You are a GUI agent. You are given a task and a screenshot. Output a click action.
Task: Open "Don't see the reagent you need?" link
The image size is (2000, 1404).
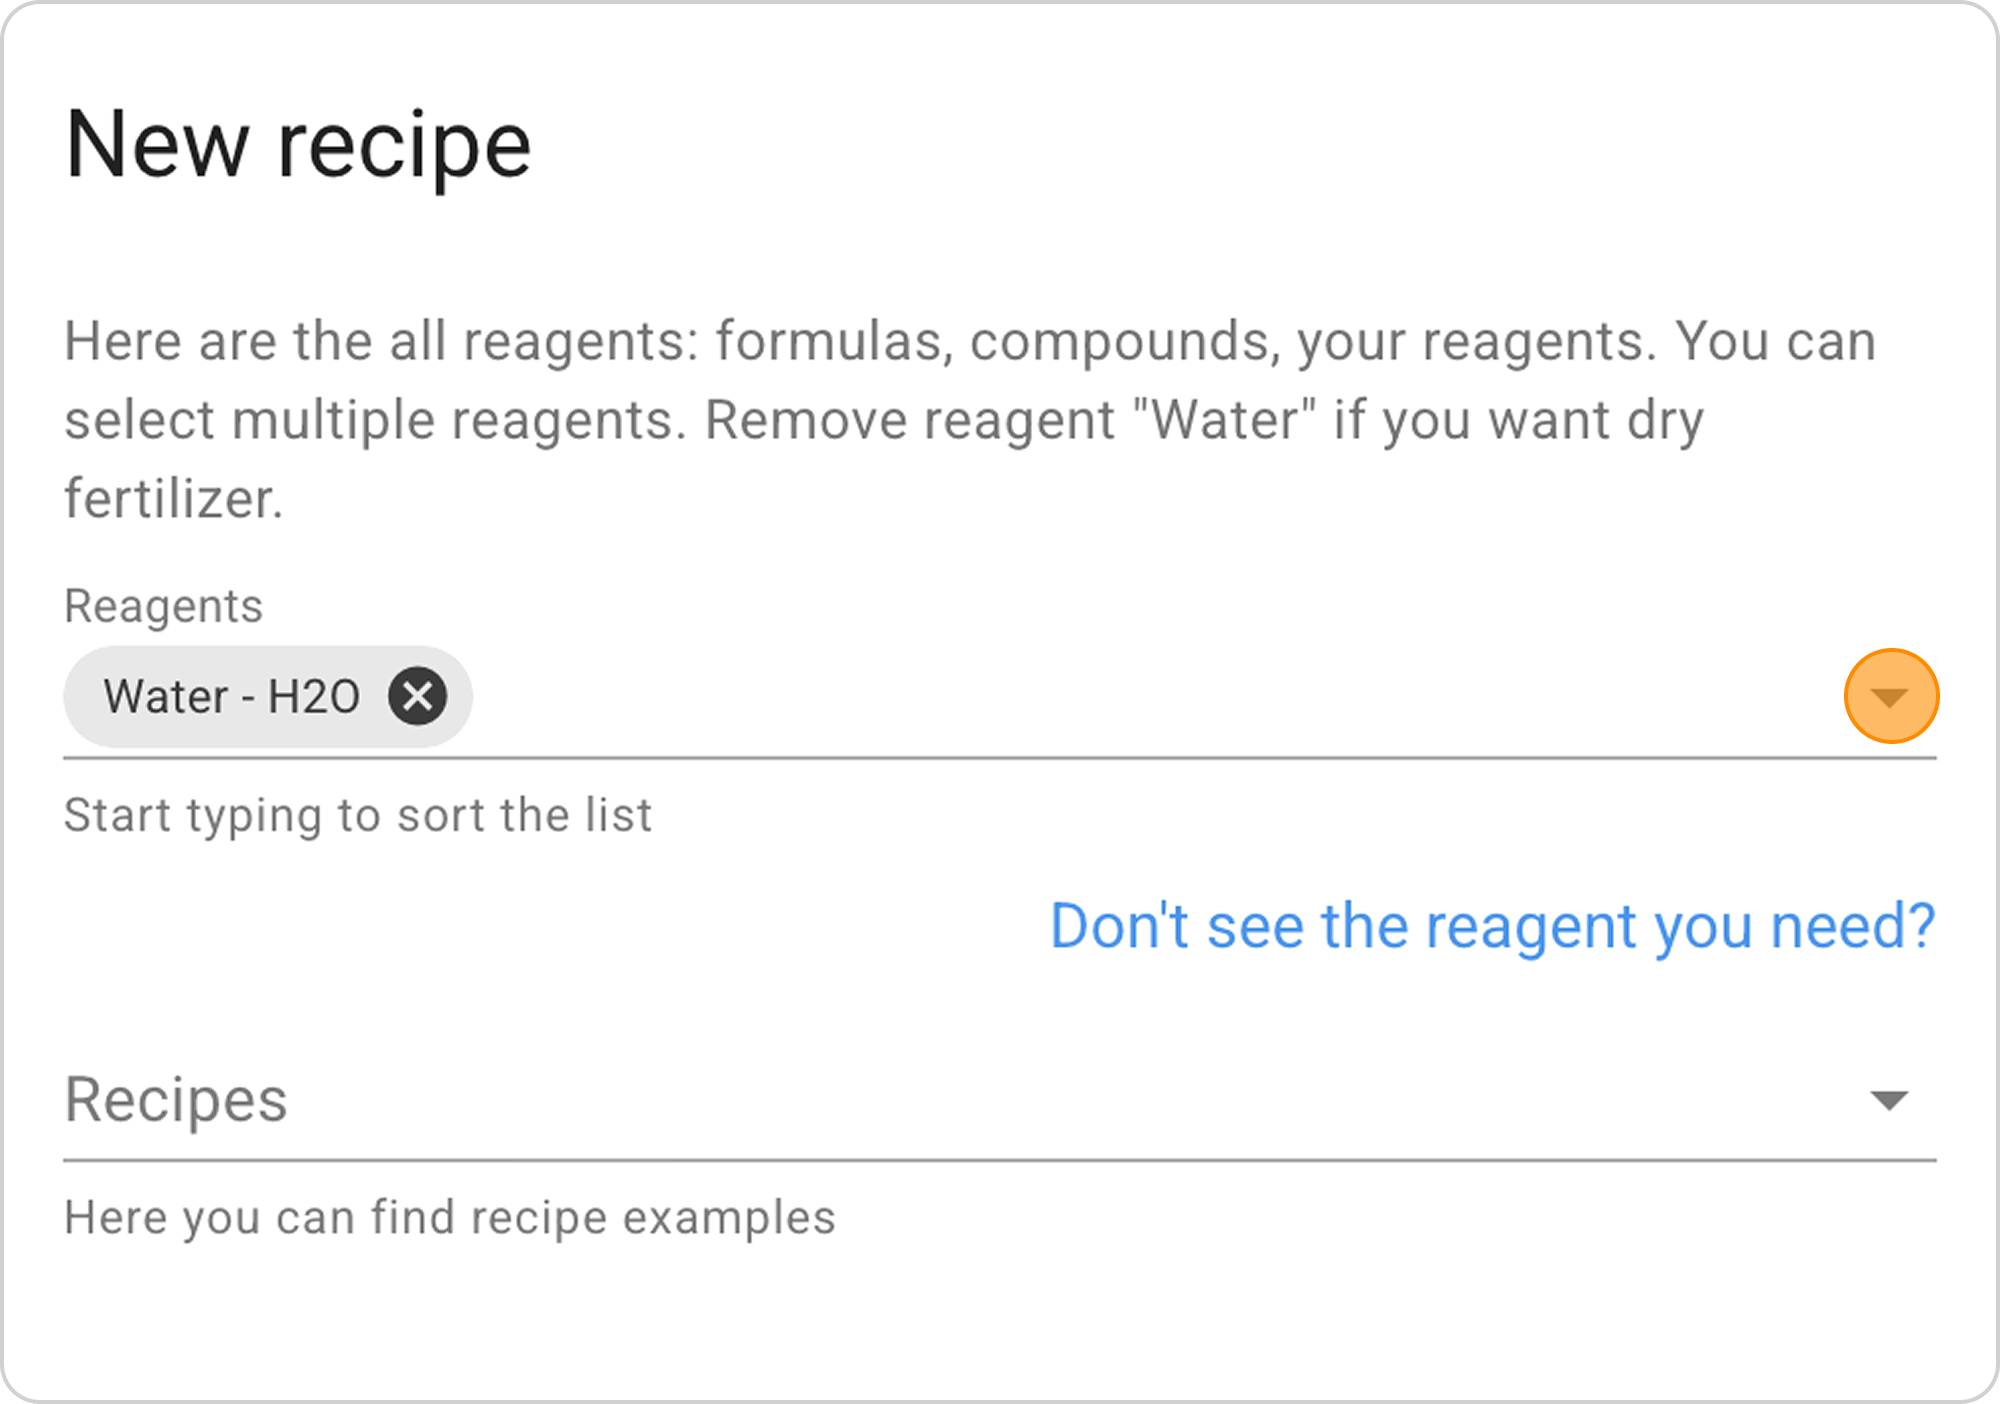tap(1492, 926)
